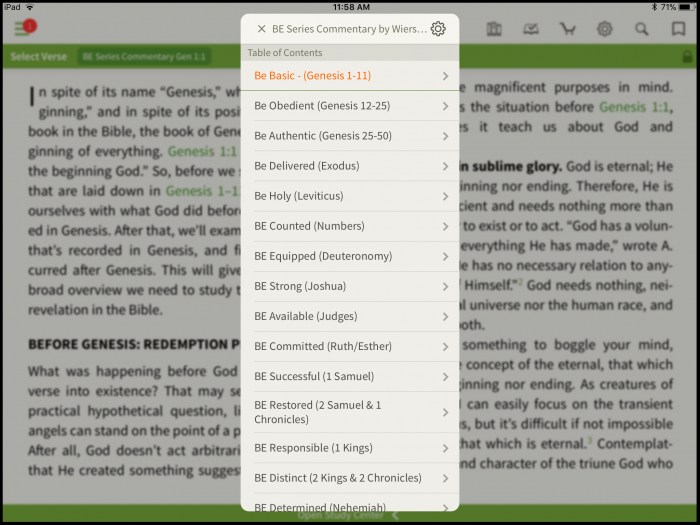Choose BE Available (Judges) entry
700x525 pixels.
(350, 317)
